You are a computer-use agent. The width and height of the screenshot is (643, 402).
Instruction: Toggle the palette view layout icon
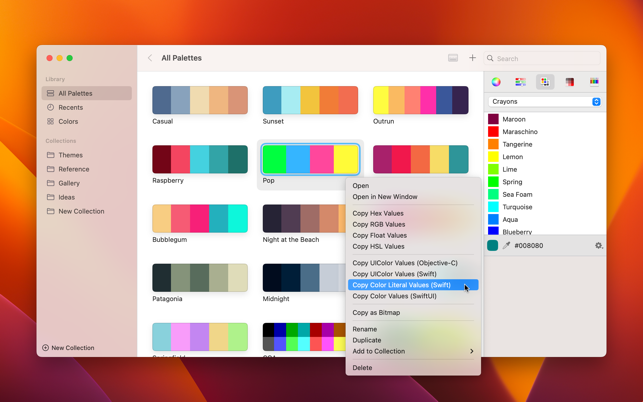point(453,58)
